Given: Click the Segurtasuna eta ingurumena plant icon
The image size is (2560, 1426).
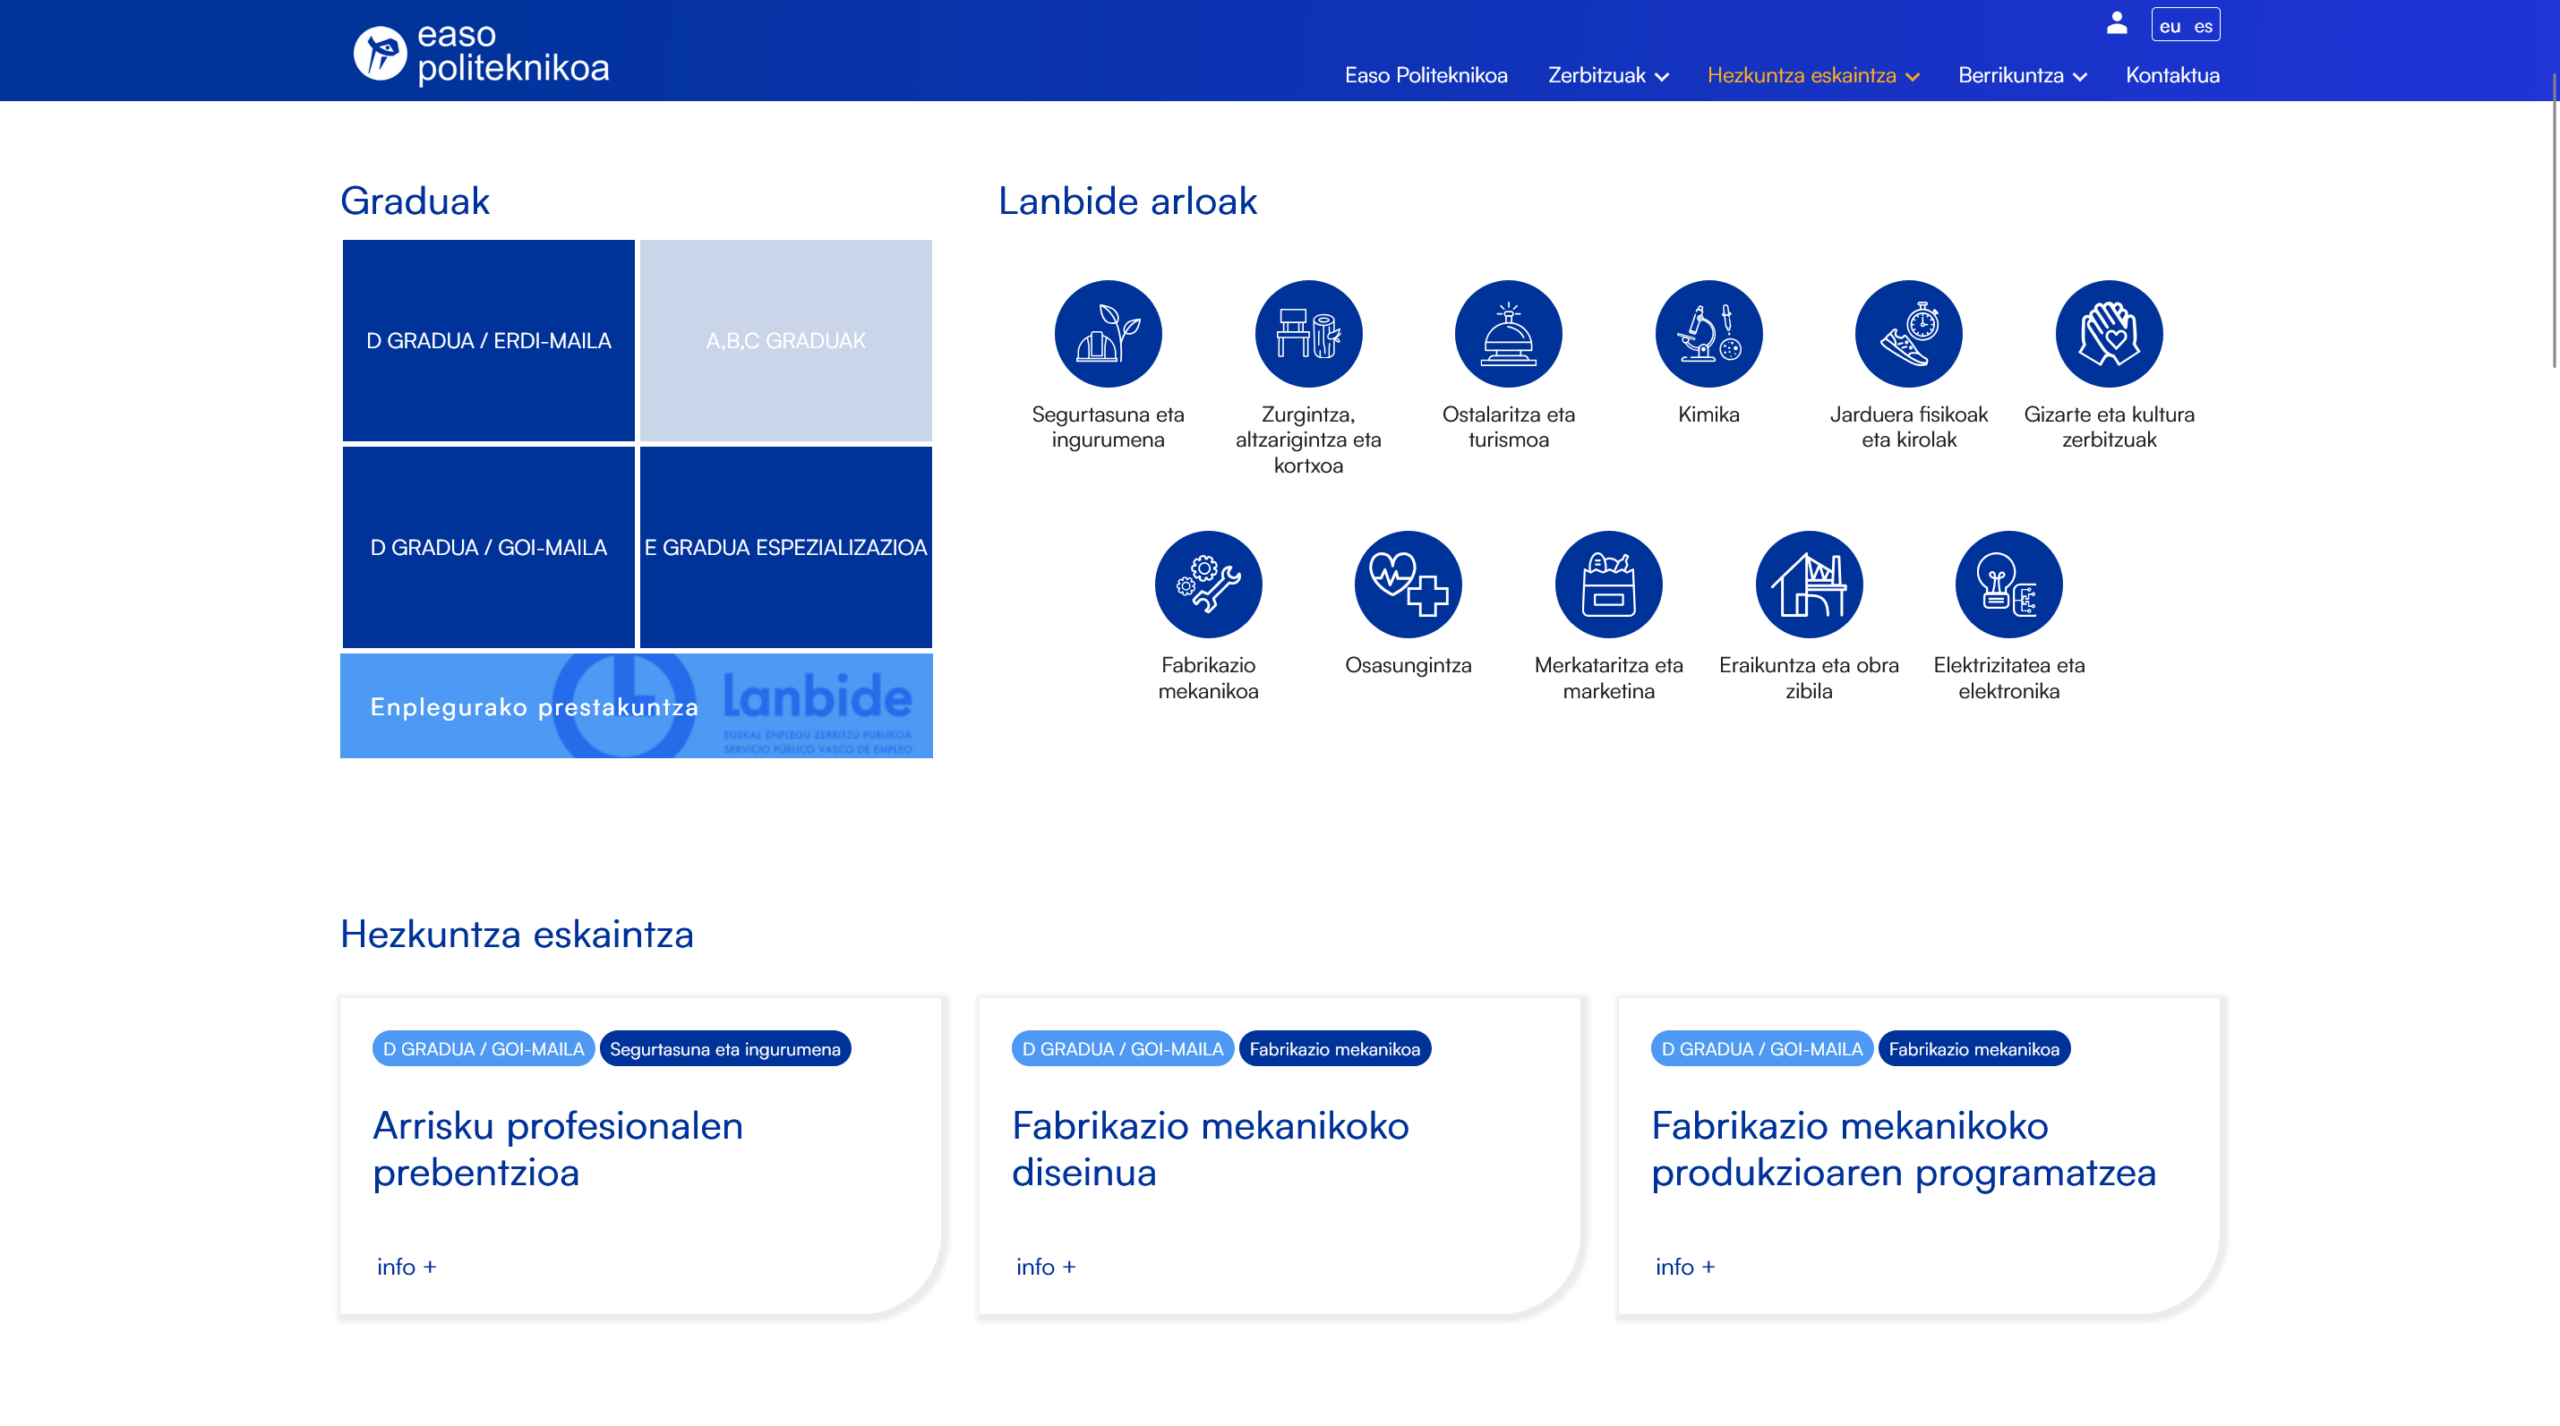Looking at the screenshot, I should tap(1108, 334).
